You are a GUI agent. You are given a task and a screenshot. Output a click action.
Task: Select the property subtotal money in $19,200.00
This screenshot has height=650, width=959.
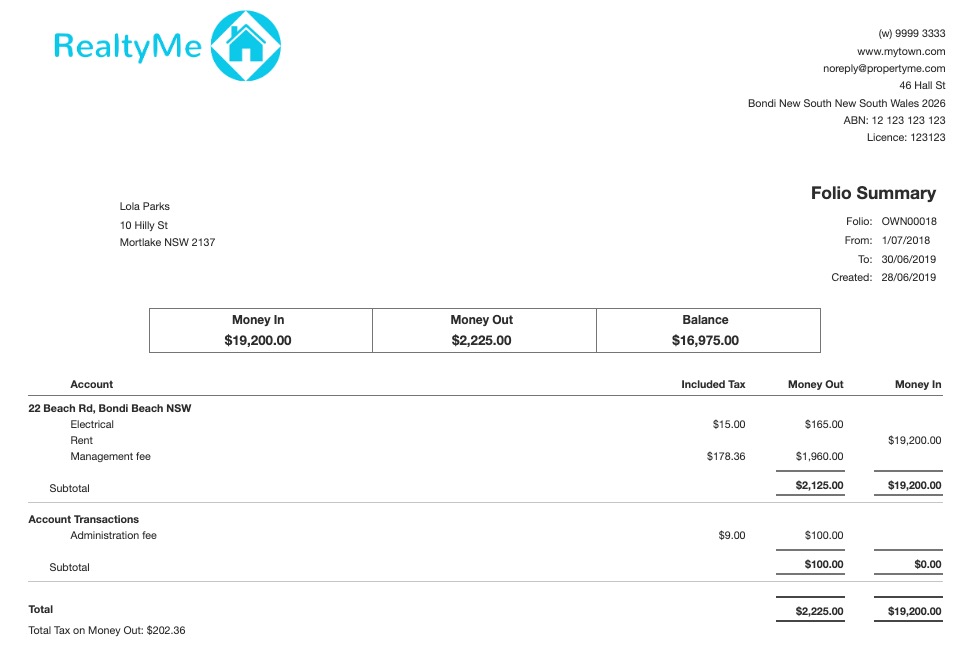point(914,486)
